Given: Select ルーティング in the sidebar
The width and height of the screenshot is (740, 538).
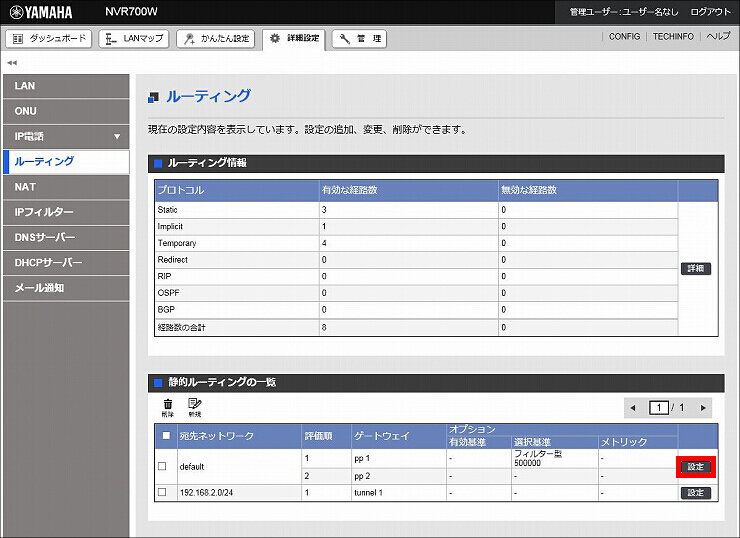Looking at the screenshot, I should 66,162.
